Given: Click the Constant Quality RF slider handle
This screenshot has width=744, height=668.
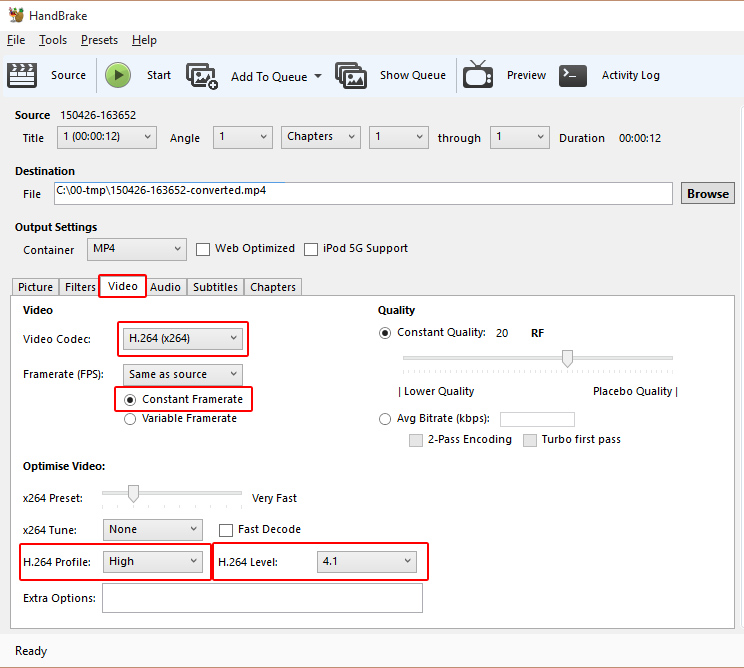Looking at the screenshot, I should [567, 359].
